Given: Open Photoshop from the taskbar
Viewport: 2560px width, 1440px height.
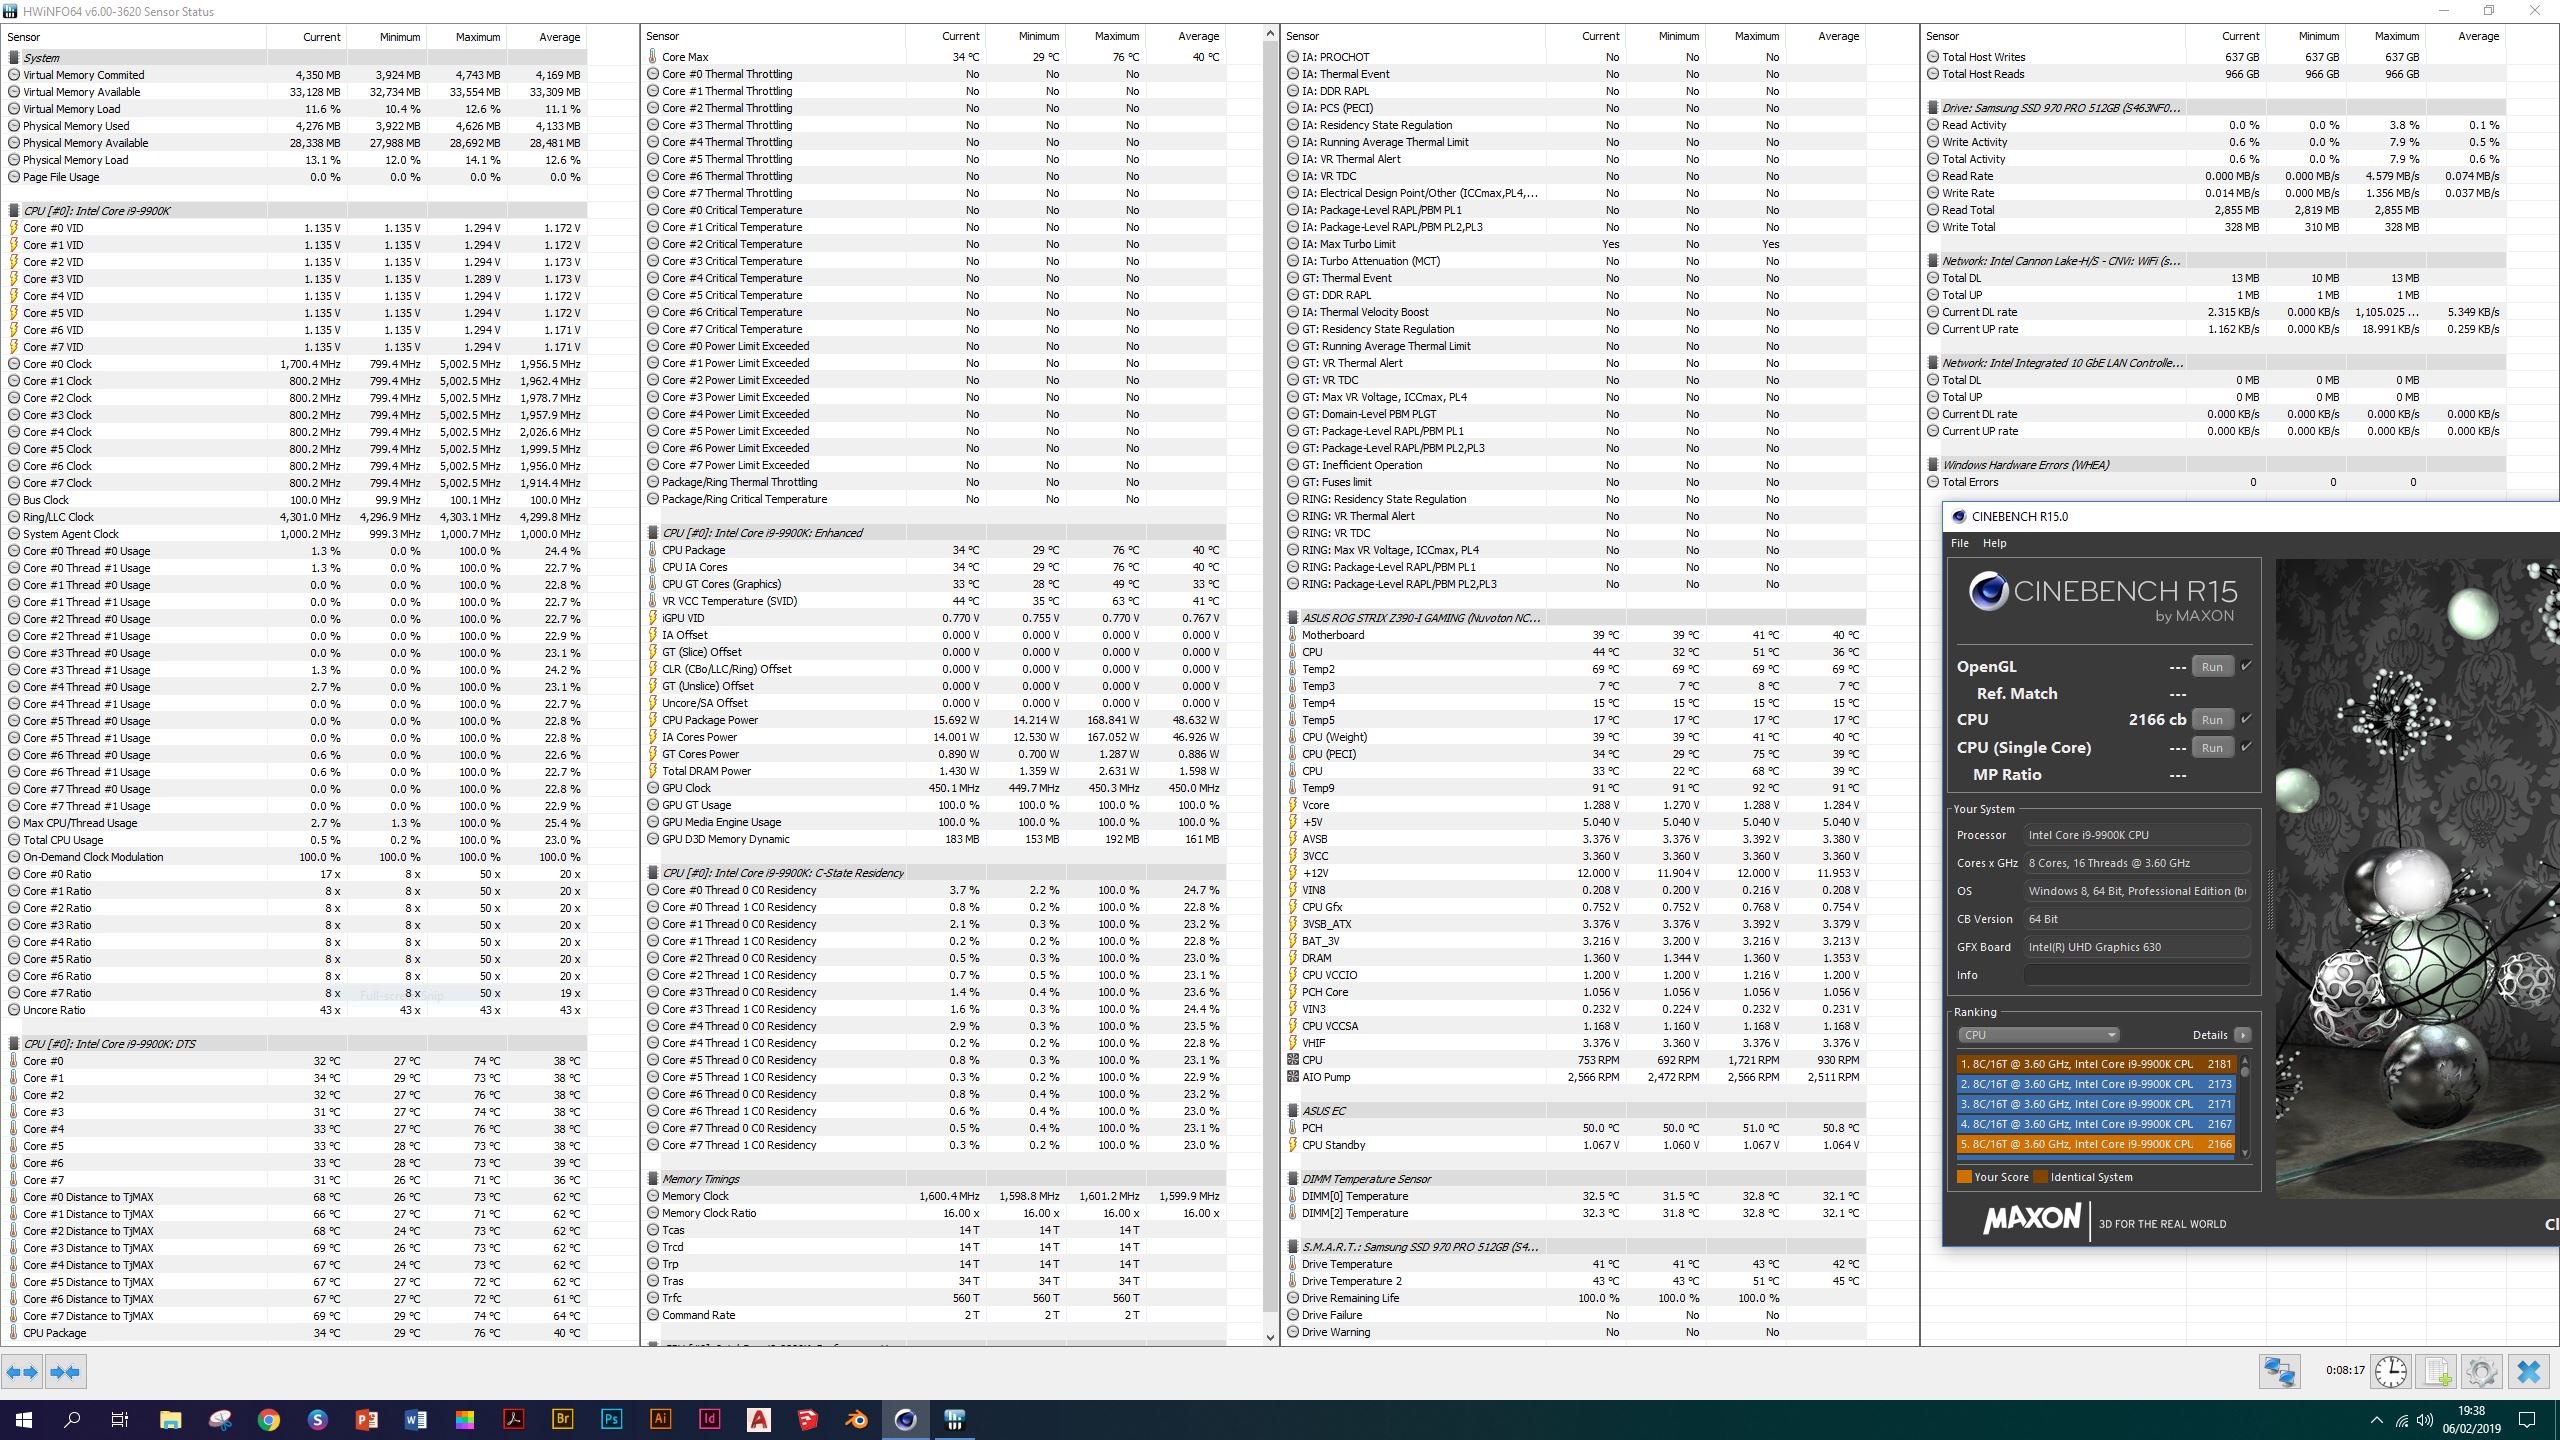Looking at the screenshot, I should click(611, 1419).
